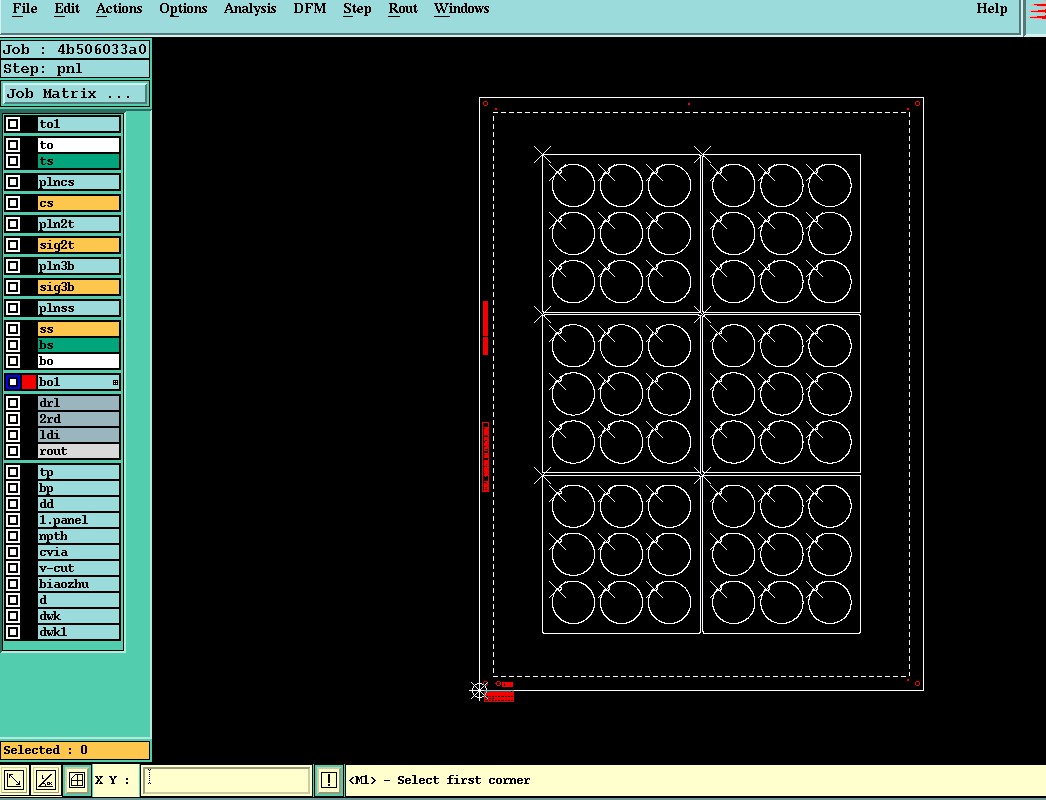Viewport: 1046px width, 800px height.
Task: Toggle checkbox for layer ldi
Action: pos(13,435)
